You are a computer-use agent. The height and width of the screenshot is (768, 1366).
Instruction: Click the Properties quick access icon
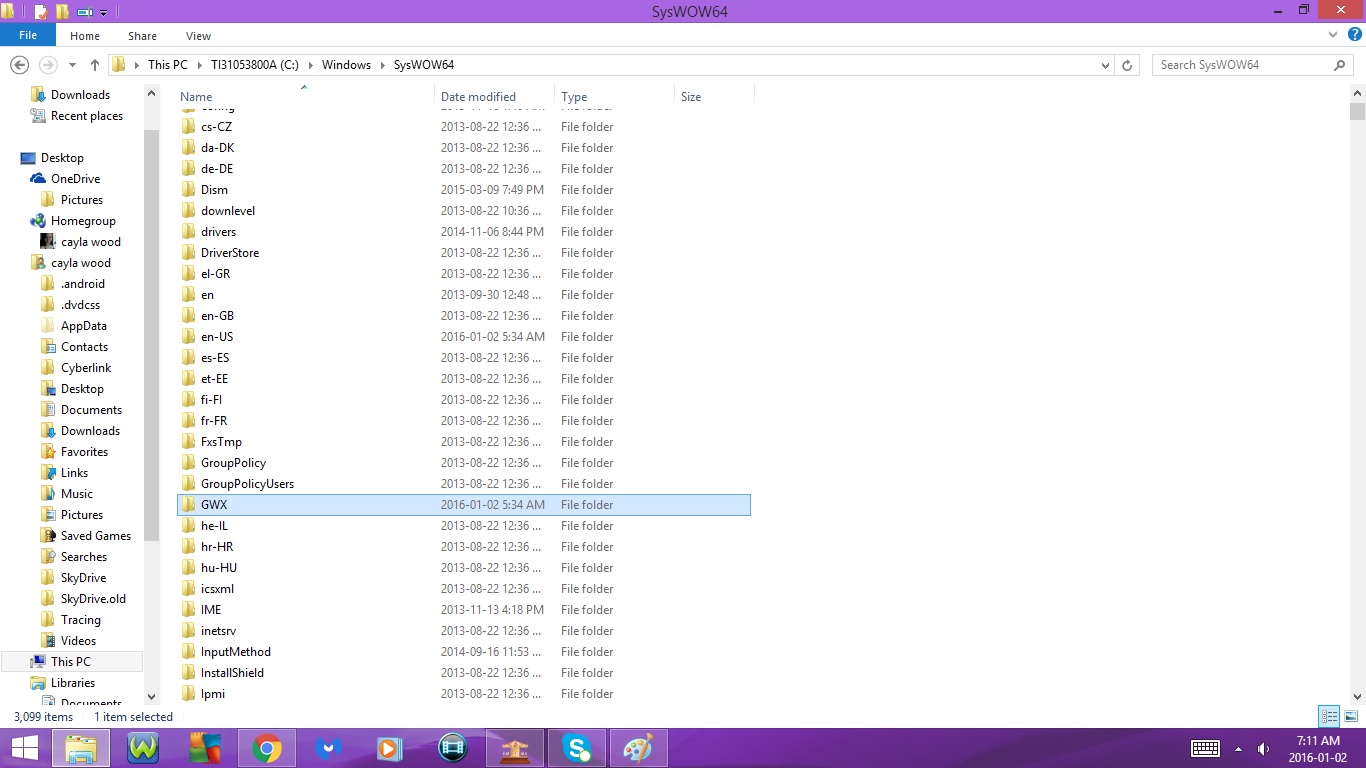point(41,12)
